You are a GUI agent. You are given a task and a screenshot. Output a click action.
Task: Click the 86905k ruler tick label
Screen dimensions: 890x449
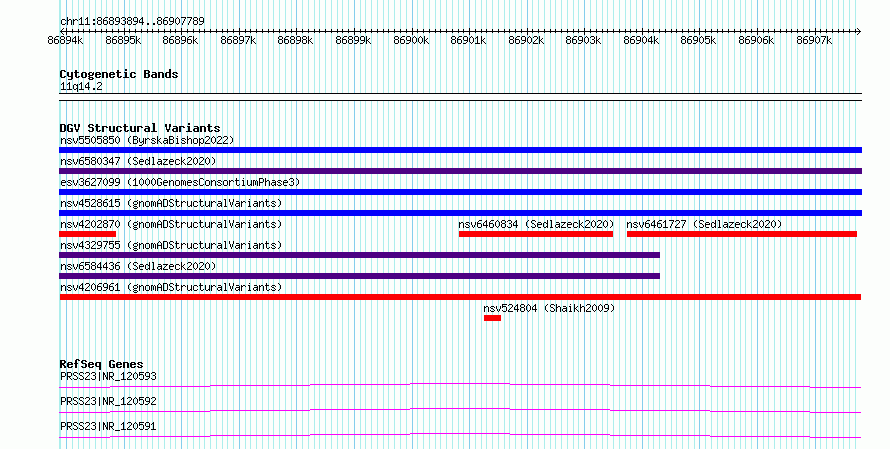698,40
